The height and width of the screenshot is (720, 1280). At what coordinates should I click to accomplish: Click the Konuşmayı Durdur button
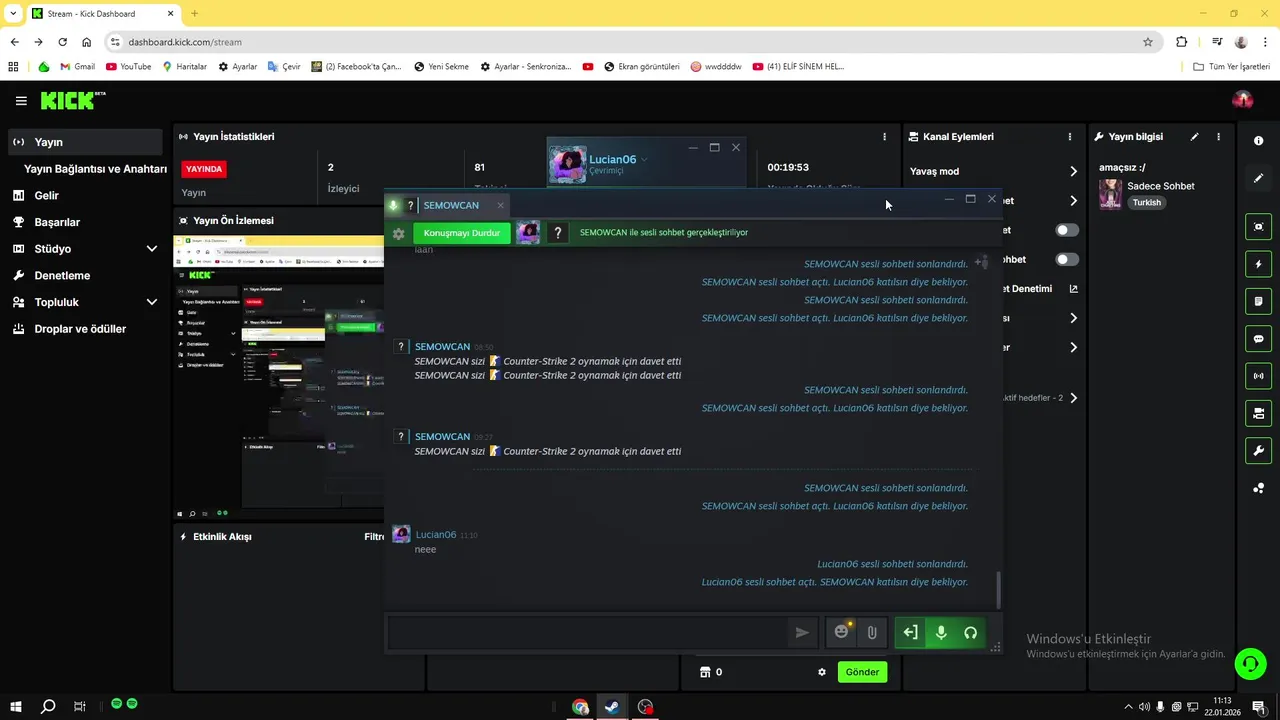pyautogui.click(x=462, y=233)
